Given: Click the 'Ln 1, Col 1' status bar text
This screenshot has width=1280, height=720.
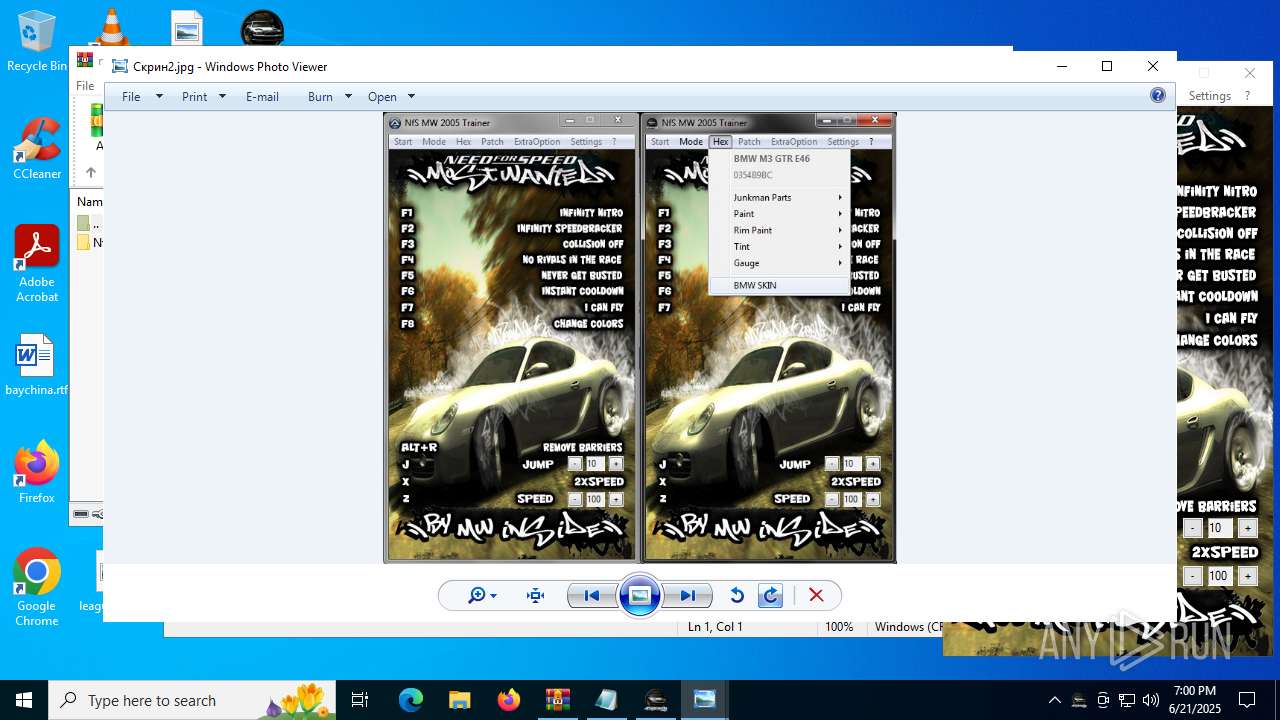Looking at the screenshot, I should click(x=715, y=627).
